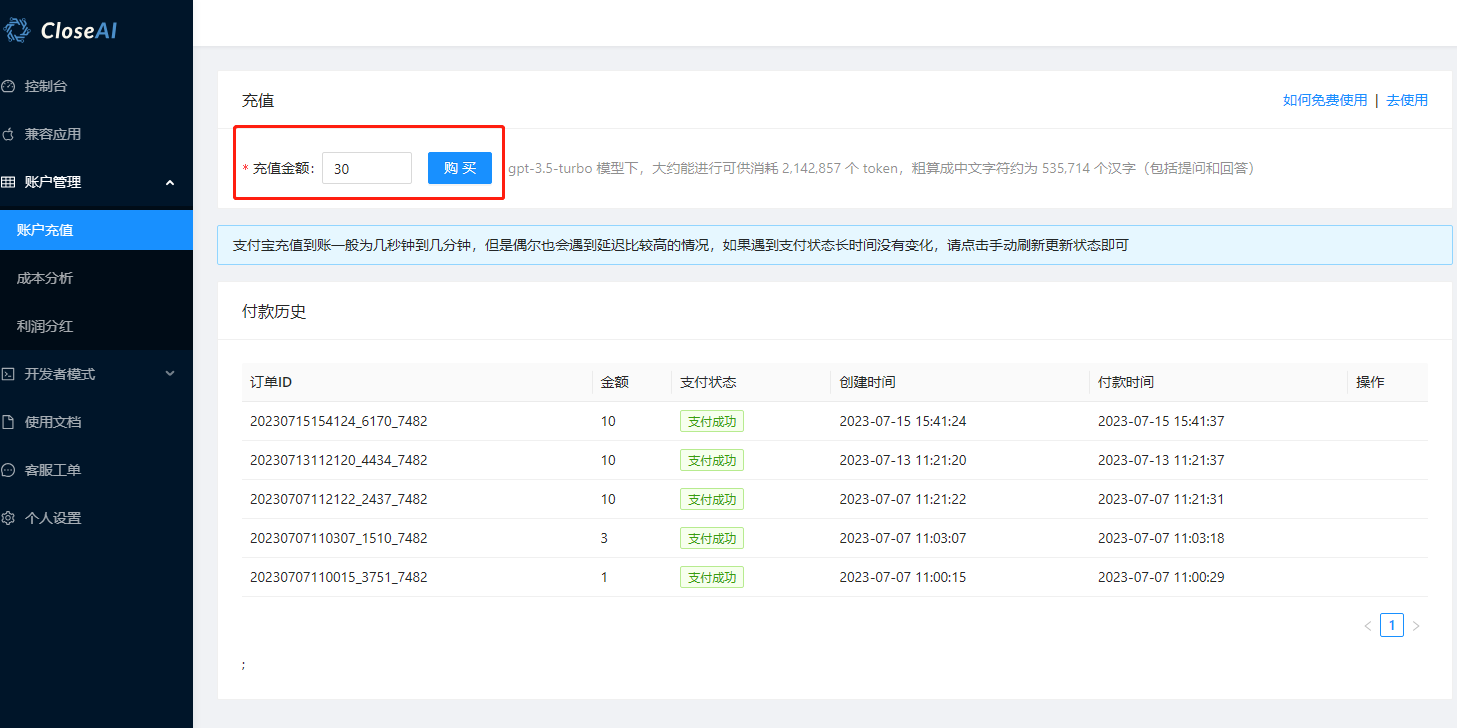Select order ID 20230713112120_4434_7482
1457x728 pixels.
(339, 460)
